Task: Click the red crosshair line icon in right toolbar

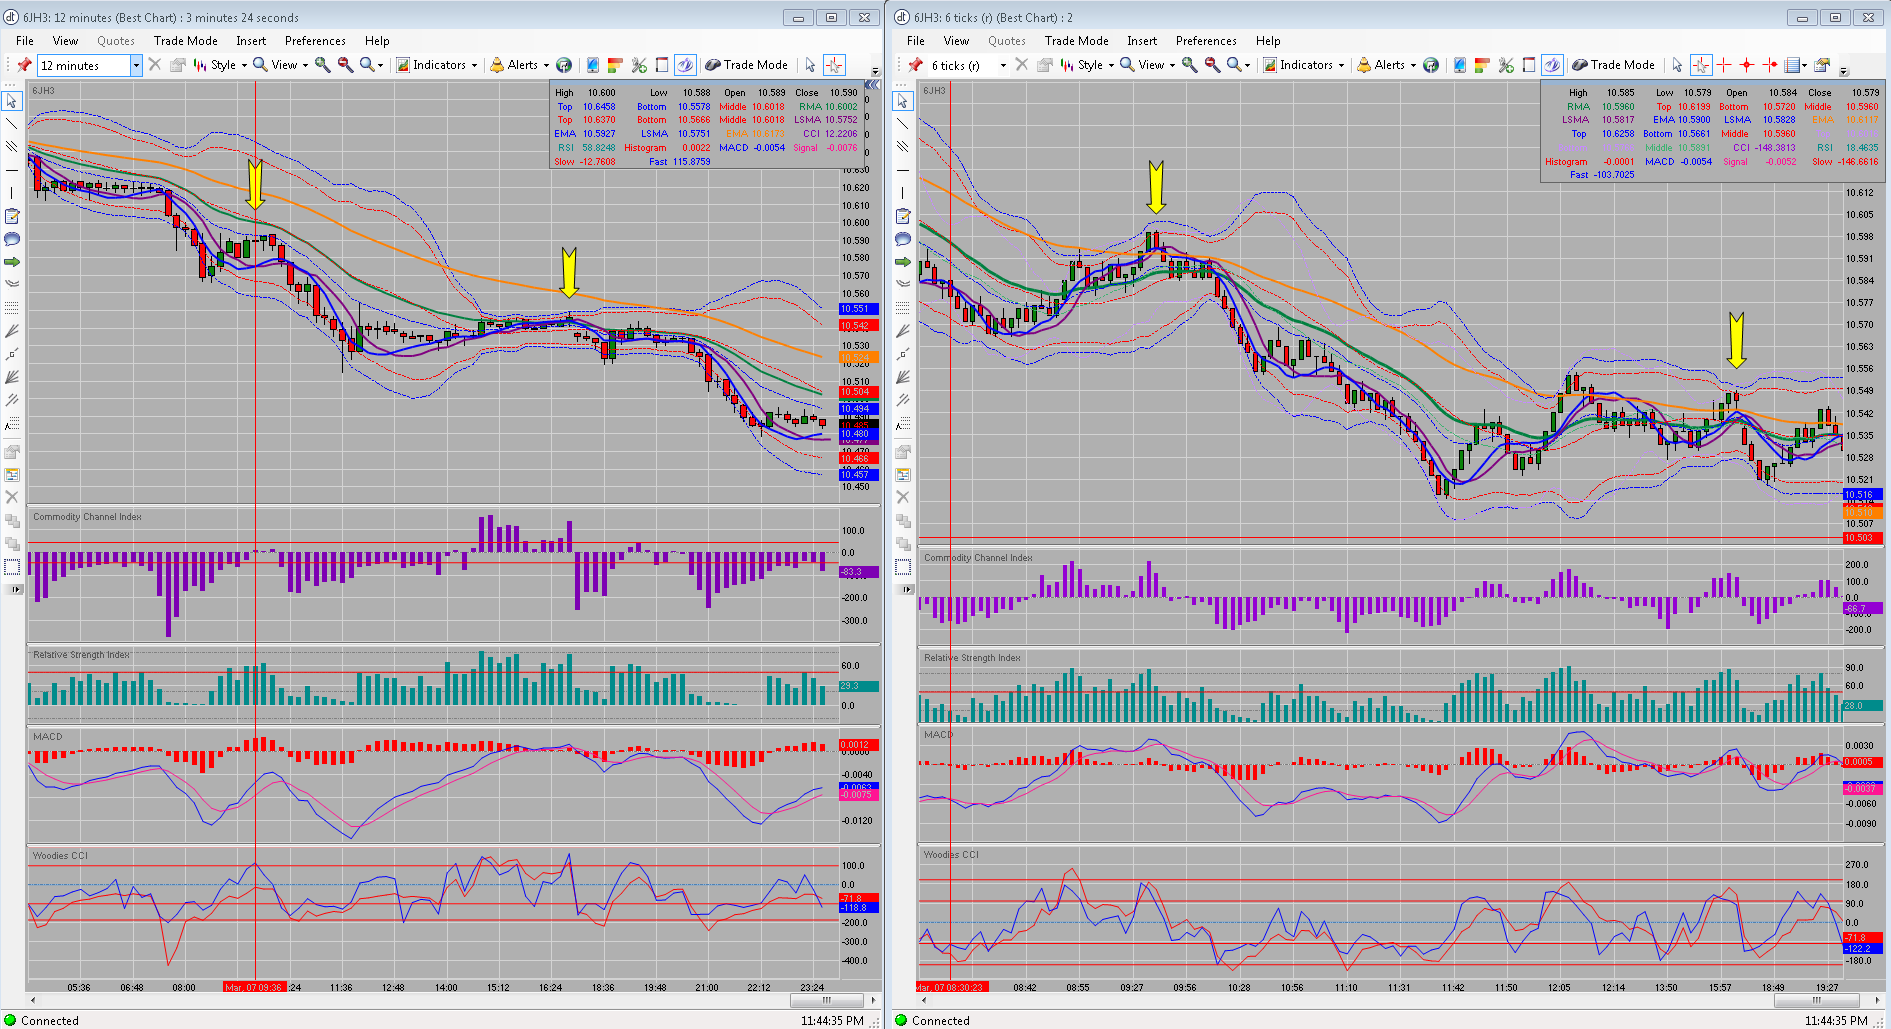Action: tap(1724, 65)
